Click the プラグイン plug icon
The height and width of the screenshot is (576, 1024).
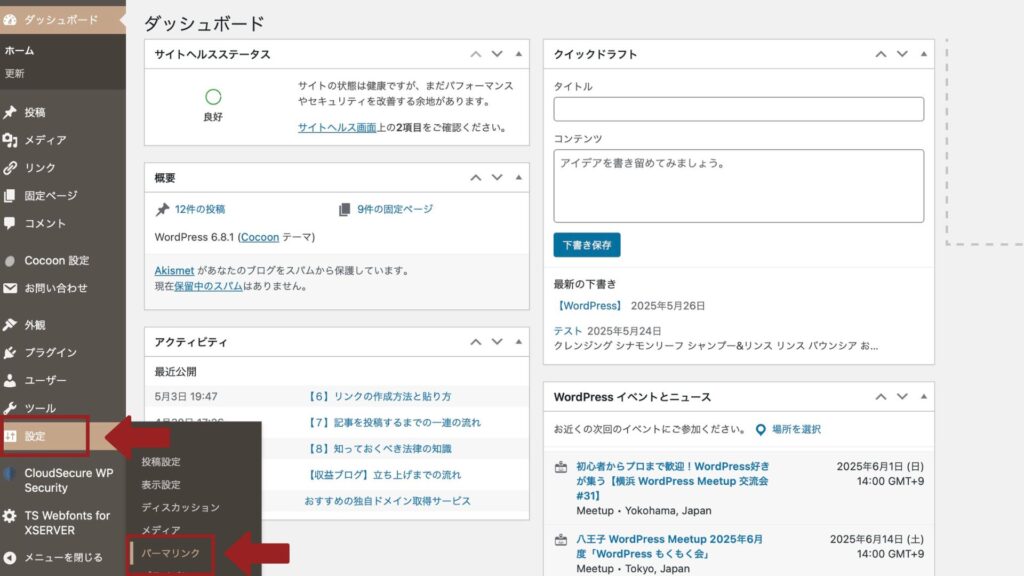(10, 353)
